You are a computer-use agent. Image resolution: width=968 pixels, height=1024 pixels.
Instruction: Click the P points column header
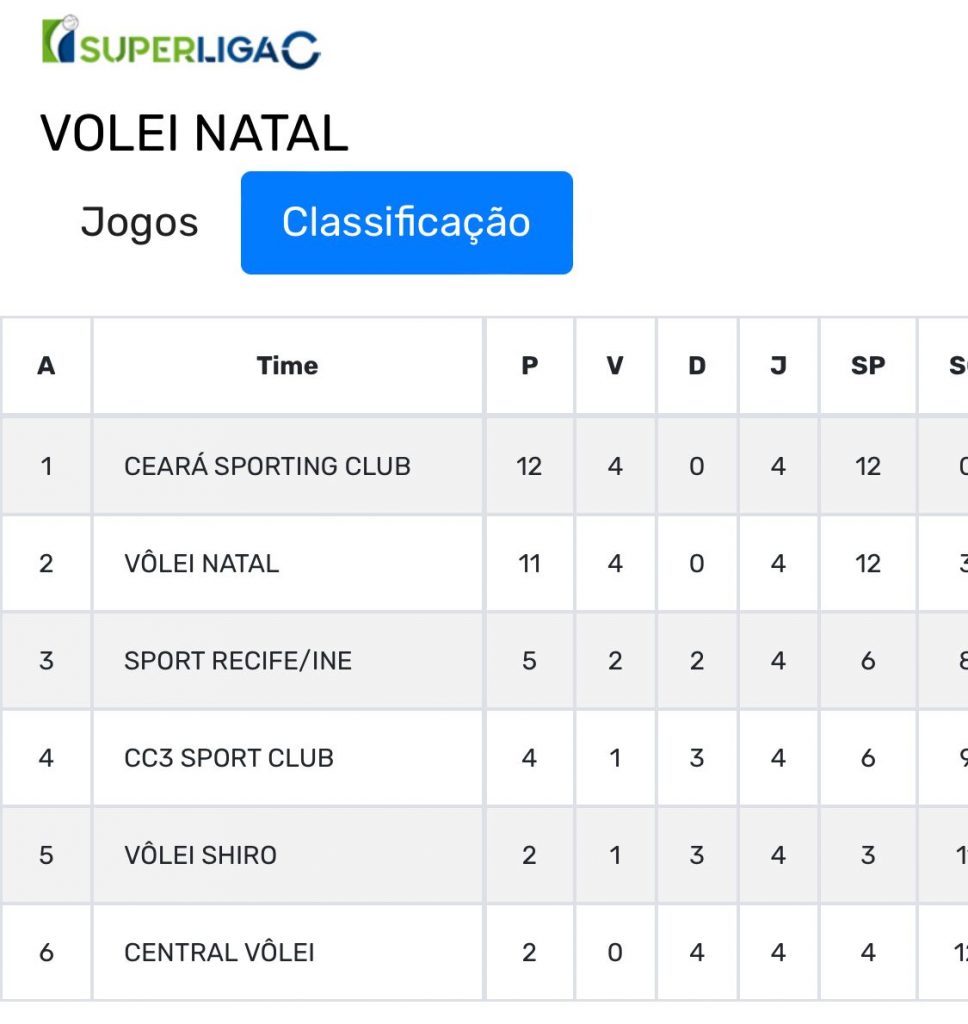[530, 366]
